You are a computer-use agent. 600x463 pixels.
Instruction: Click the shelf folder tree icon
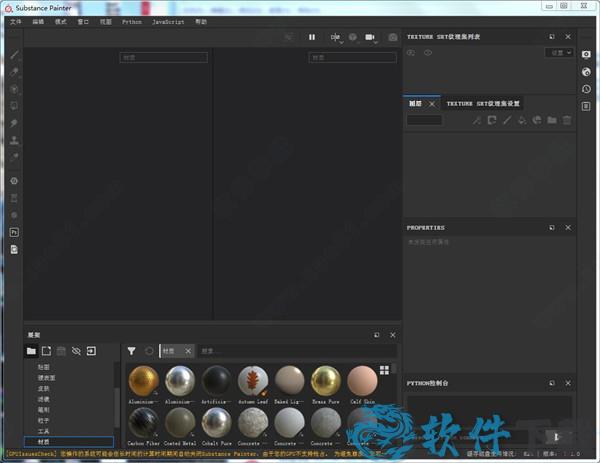tap(31, 351)
